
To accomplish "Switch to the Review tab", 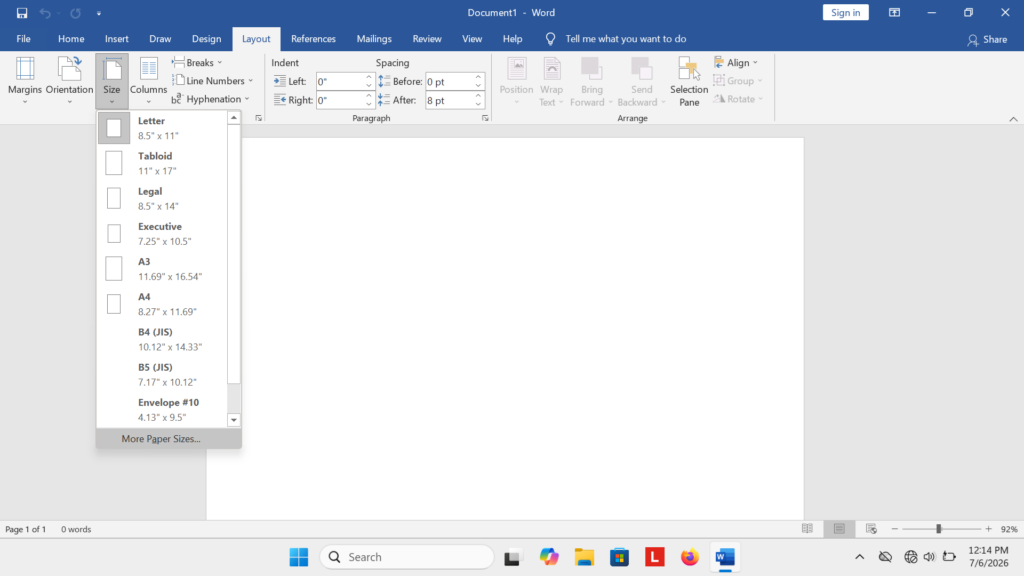I will click(x=427, y=39).
